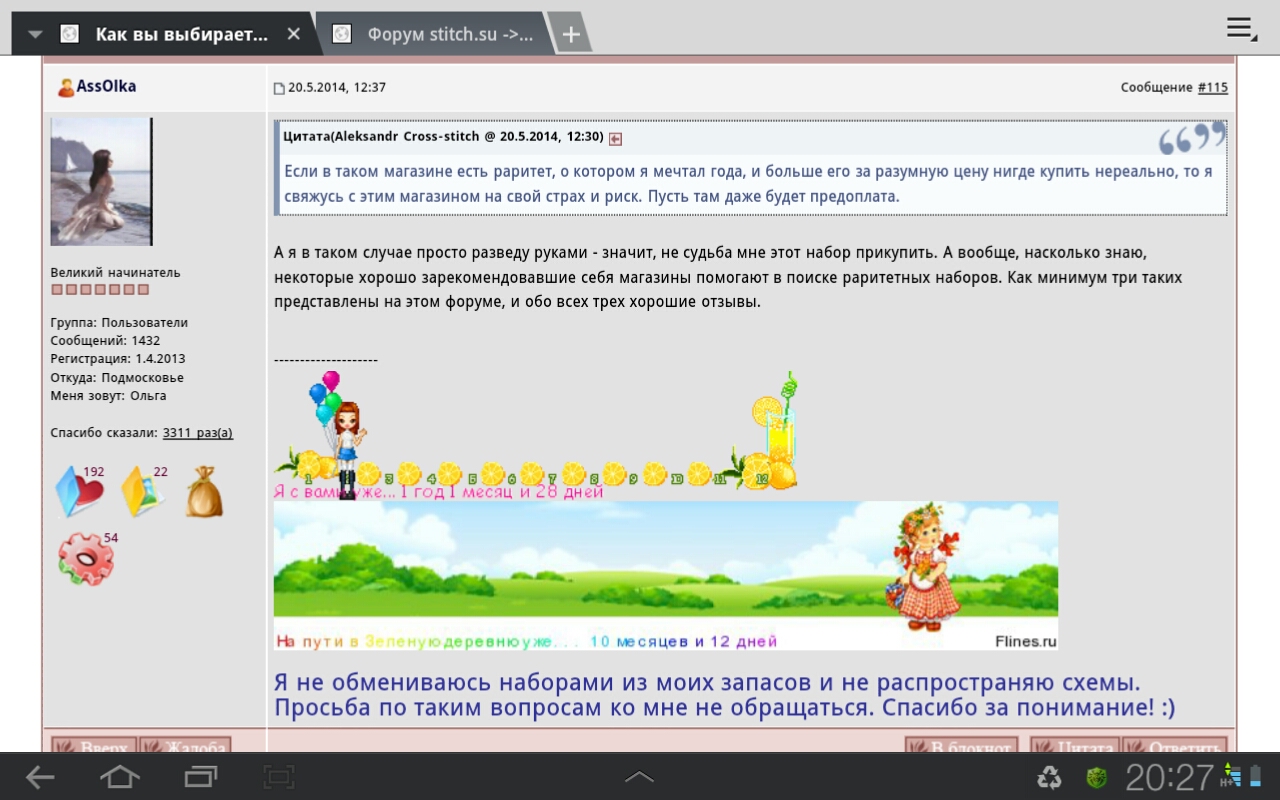Open the 3311 раз(а) thanks link
This screenshot has height=800, width=1280.
[198, 433]
